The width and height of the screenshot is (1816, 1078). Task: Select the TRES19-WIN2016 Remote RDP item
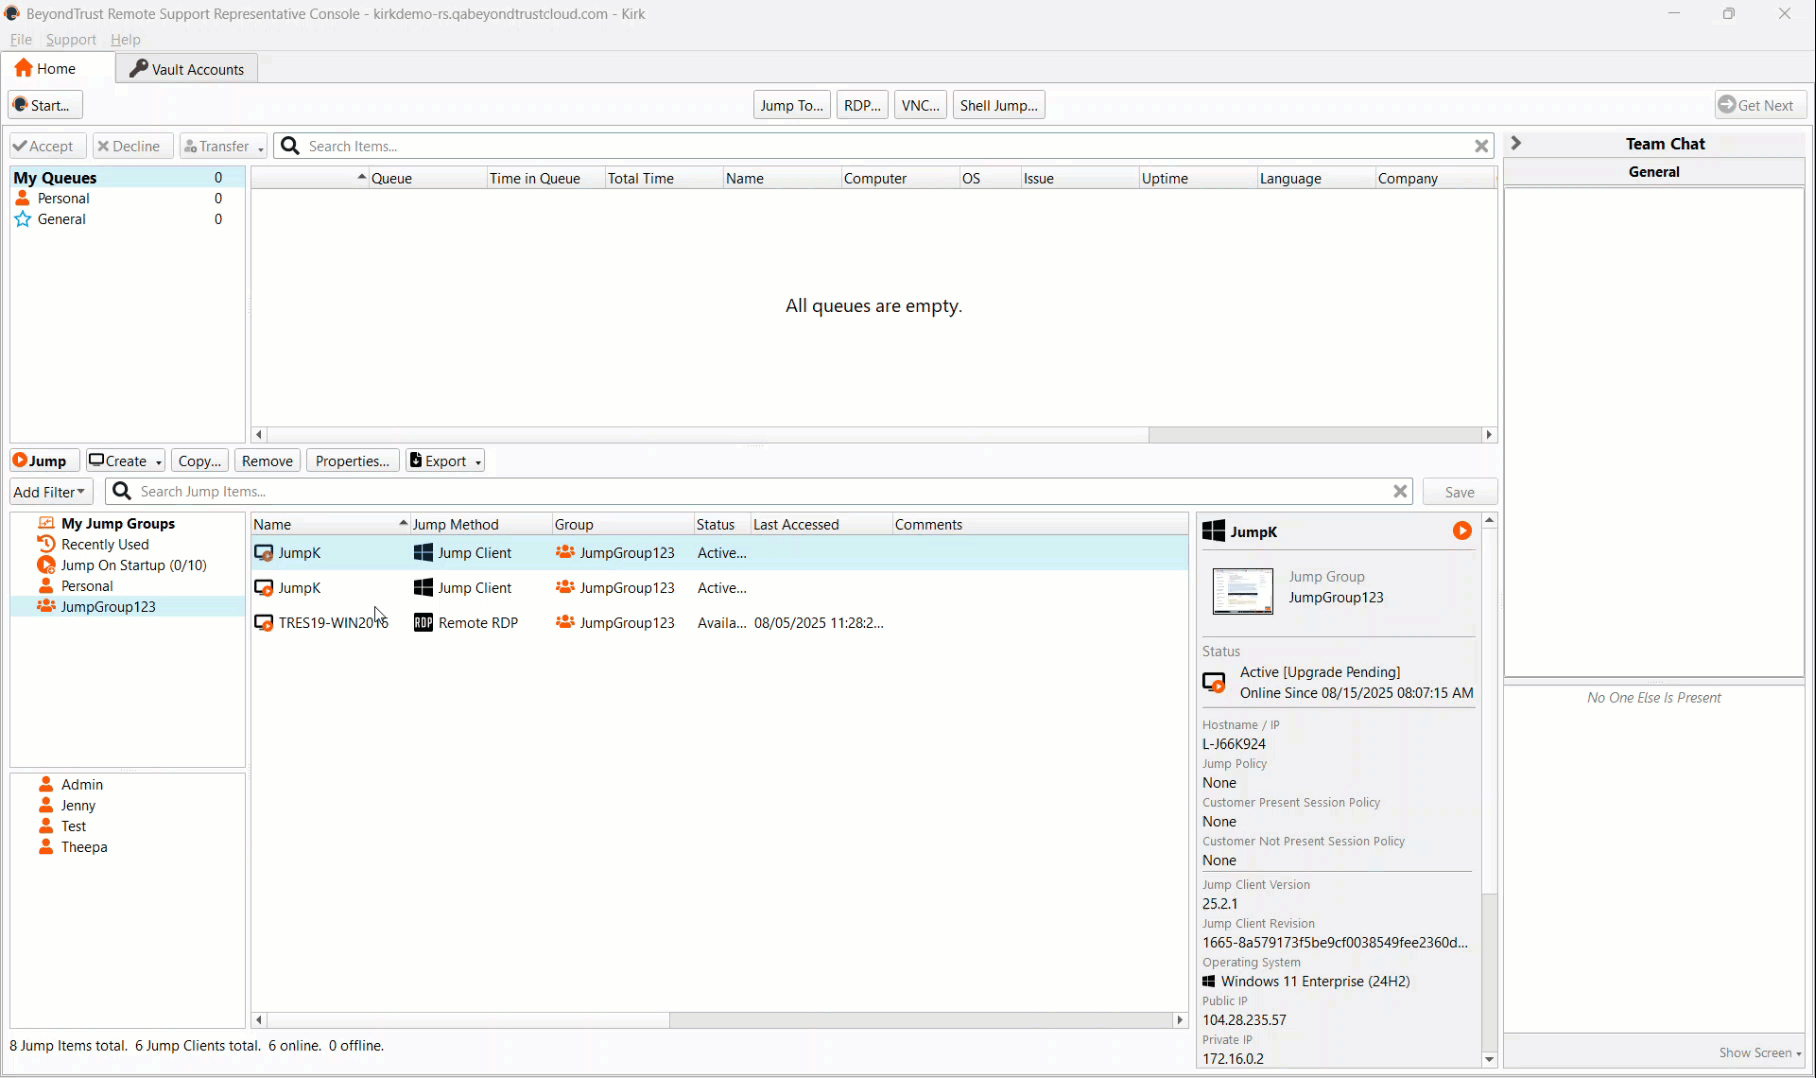(x=719, y=622)
